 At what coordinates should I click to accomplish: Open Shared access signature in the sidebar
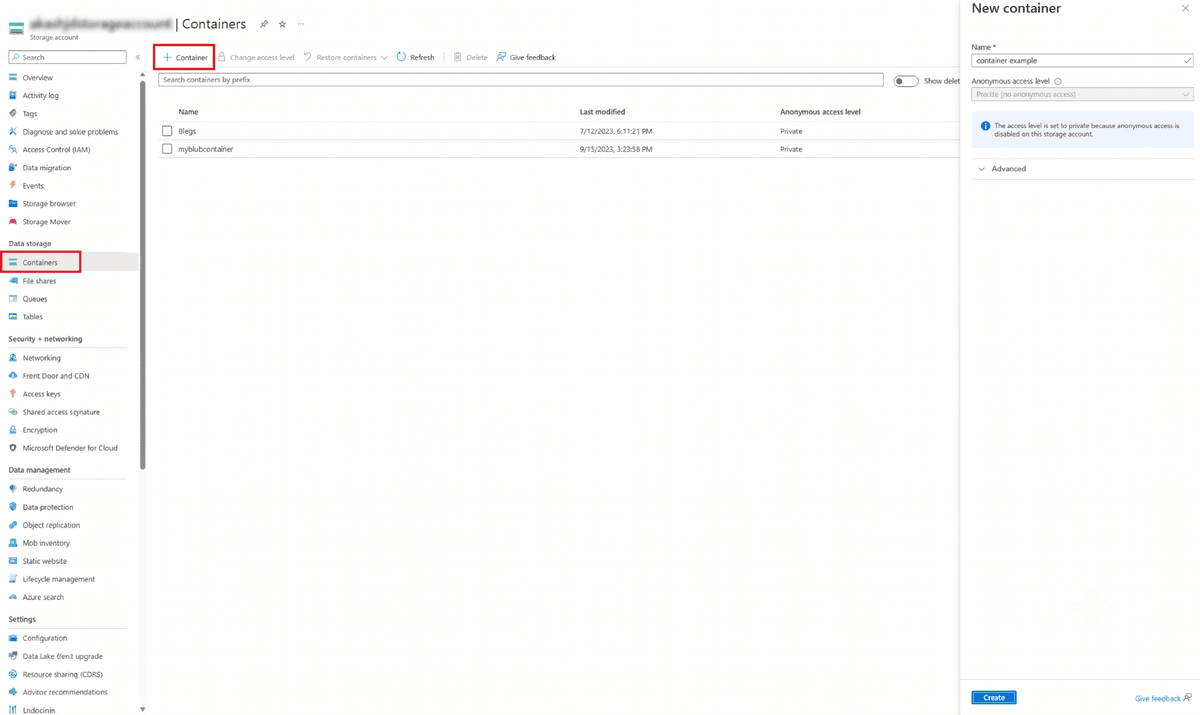(61, 412)
